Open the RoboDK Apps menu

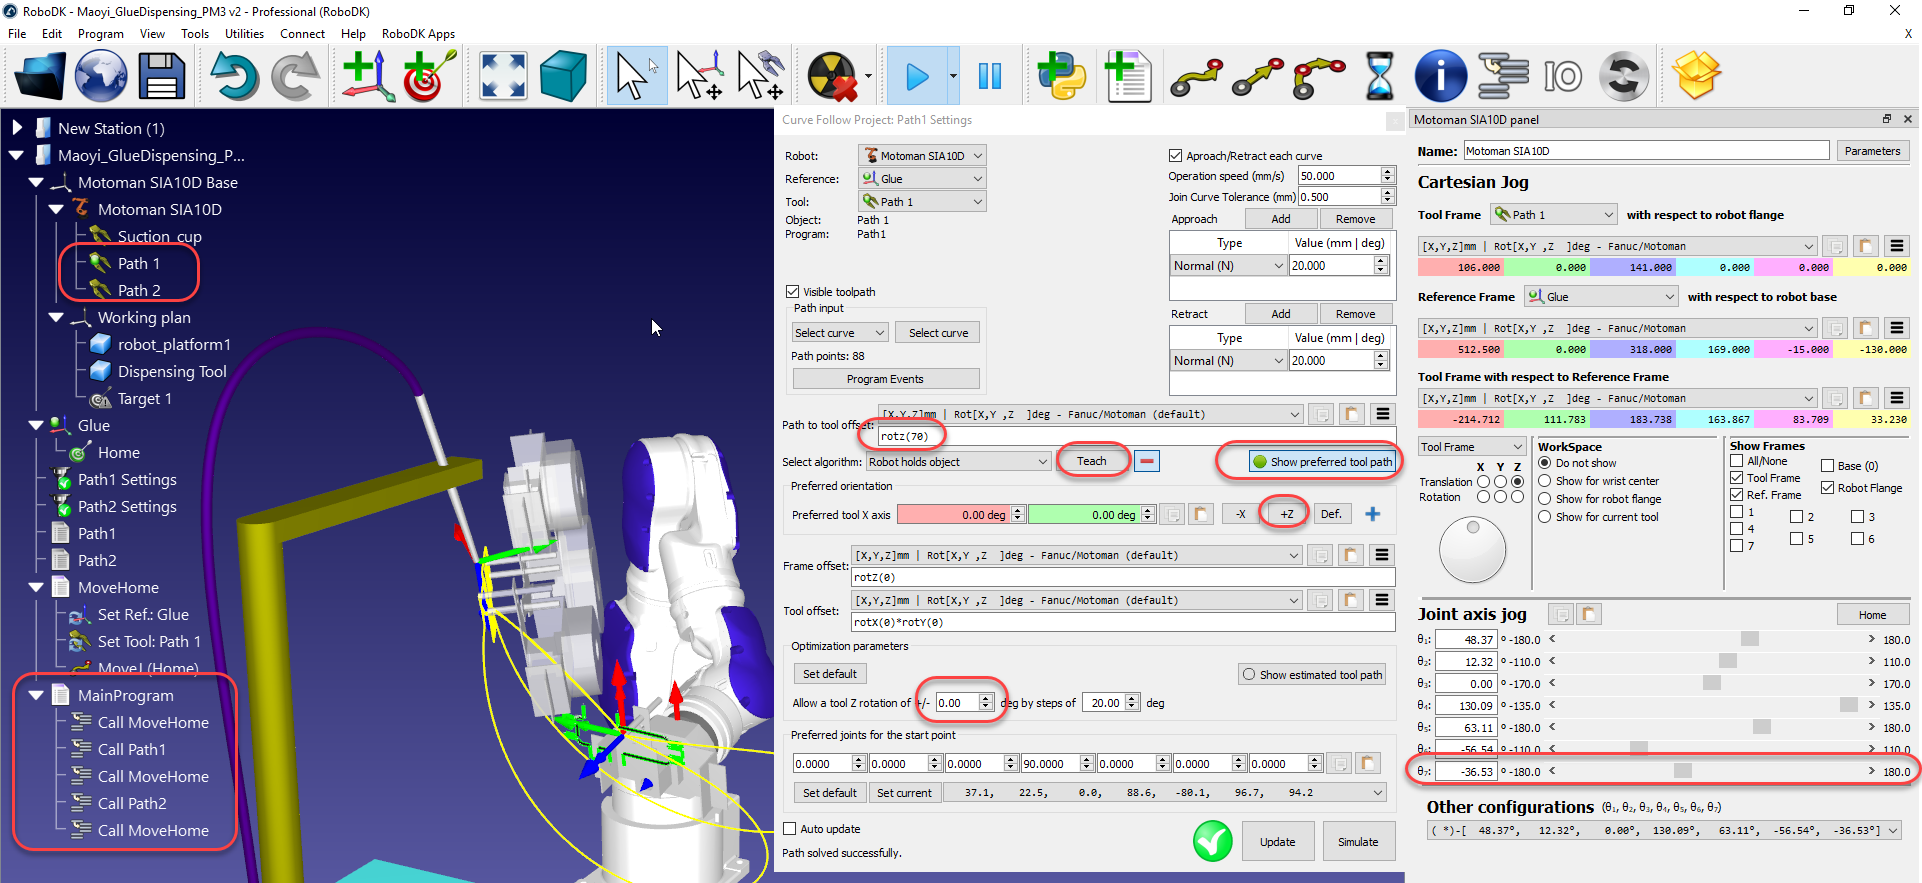click(419, 34)
